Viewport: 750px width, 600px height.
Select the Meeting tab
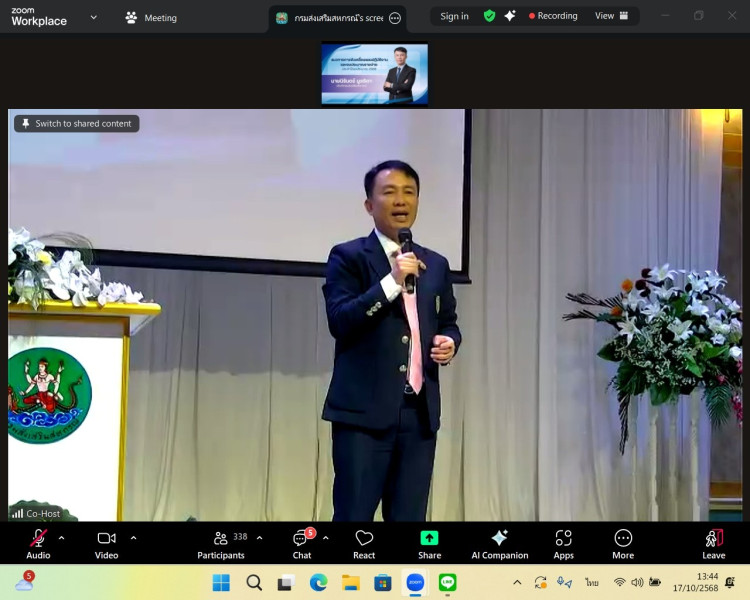[151, 17]
